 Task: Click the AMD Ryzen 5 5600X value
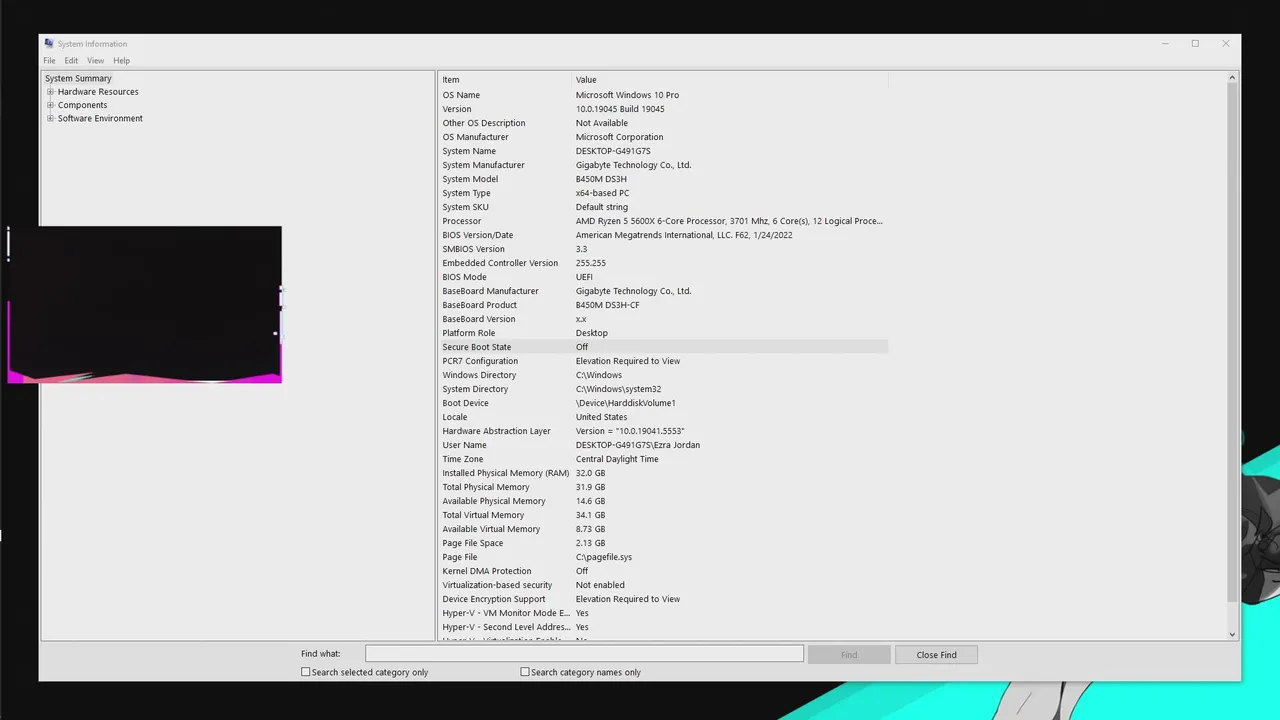[x=729, y=221]
